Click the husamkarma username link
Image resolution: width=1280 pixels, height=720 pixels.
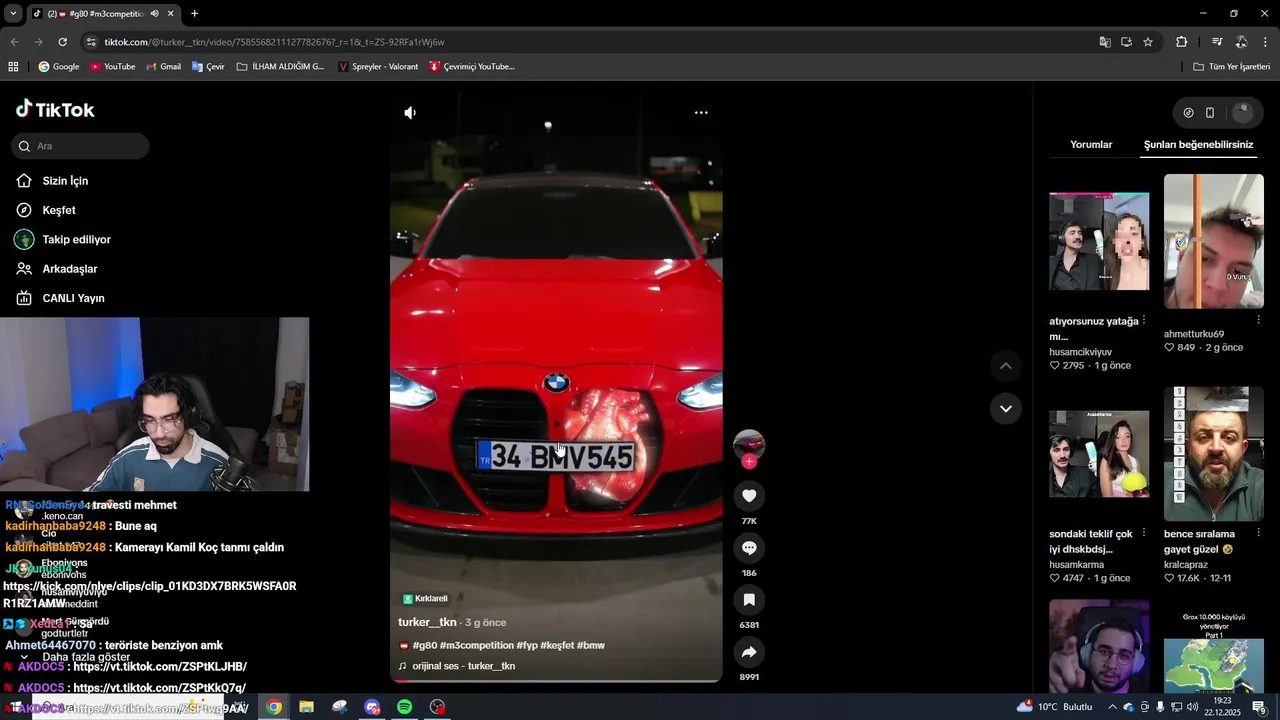(x=1076, y=565)
